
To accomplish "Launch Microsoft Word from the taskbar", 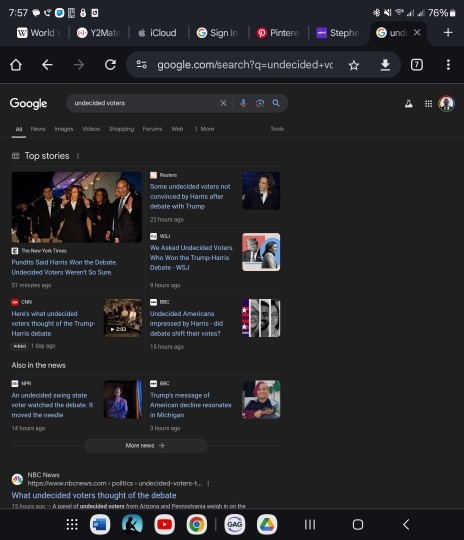I will tap(100, 525).
